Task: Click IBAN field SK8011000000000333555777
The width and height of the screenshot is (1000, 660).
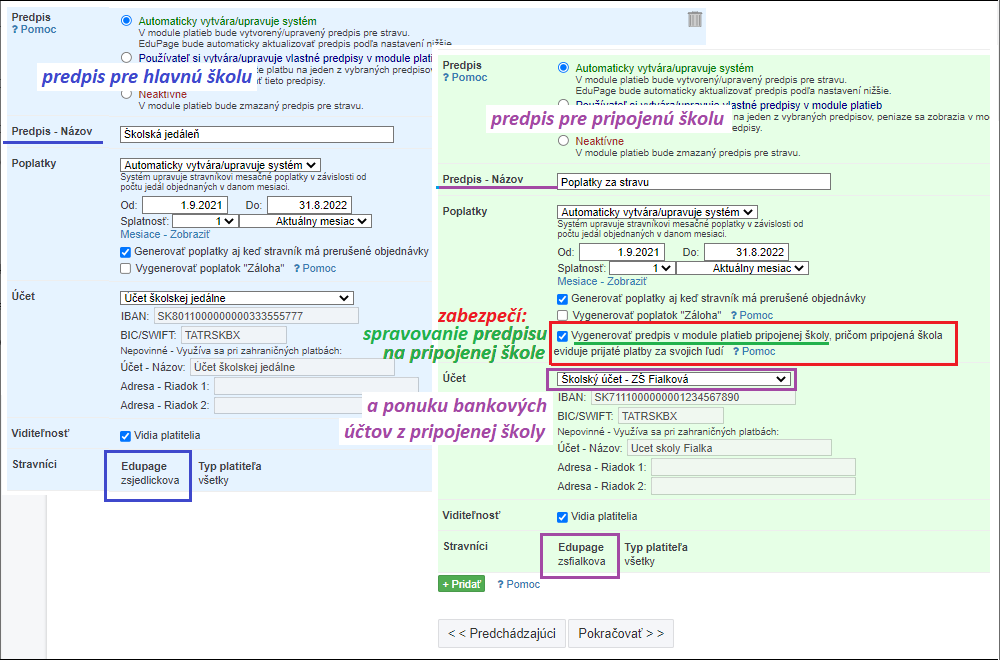Action: coord(256,316)
